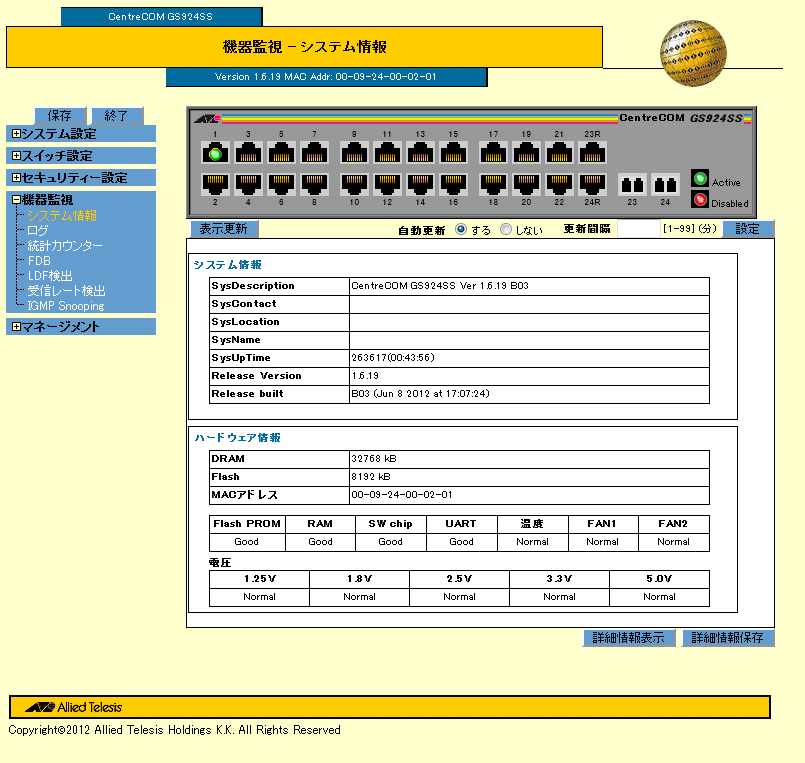Open IGMP Snooping in the sidebar
The width and height of the screenshot is (805, 763).
[66, 306]
